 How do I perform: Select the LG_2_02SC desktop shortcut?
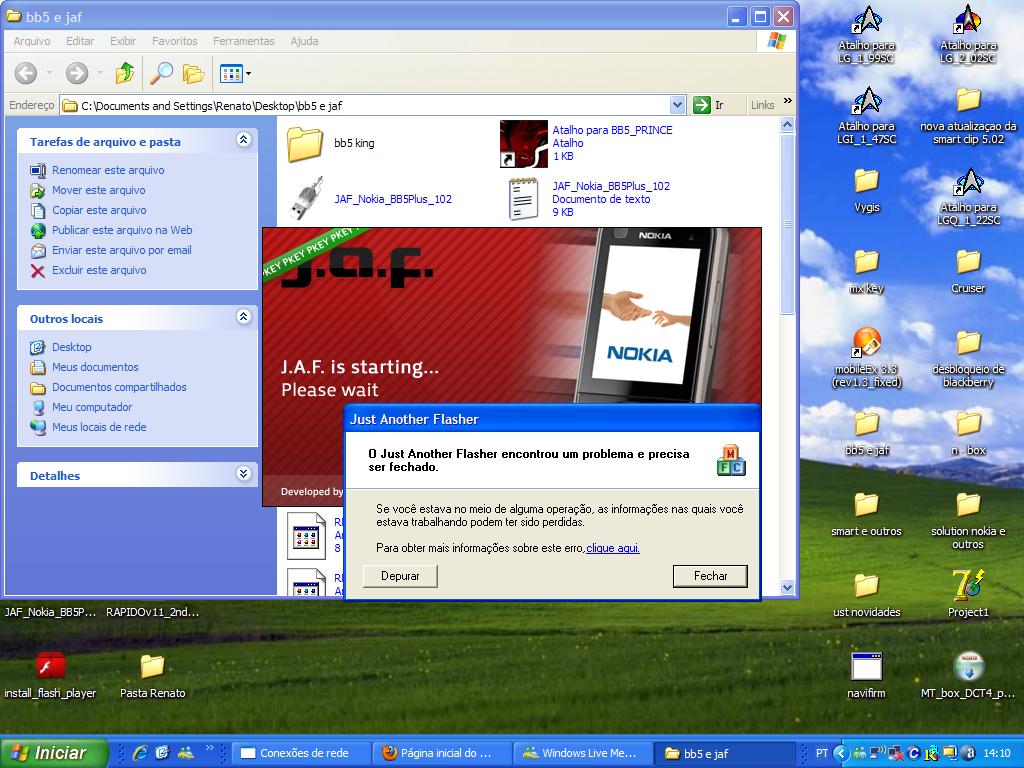pos(968,35)
